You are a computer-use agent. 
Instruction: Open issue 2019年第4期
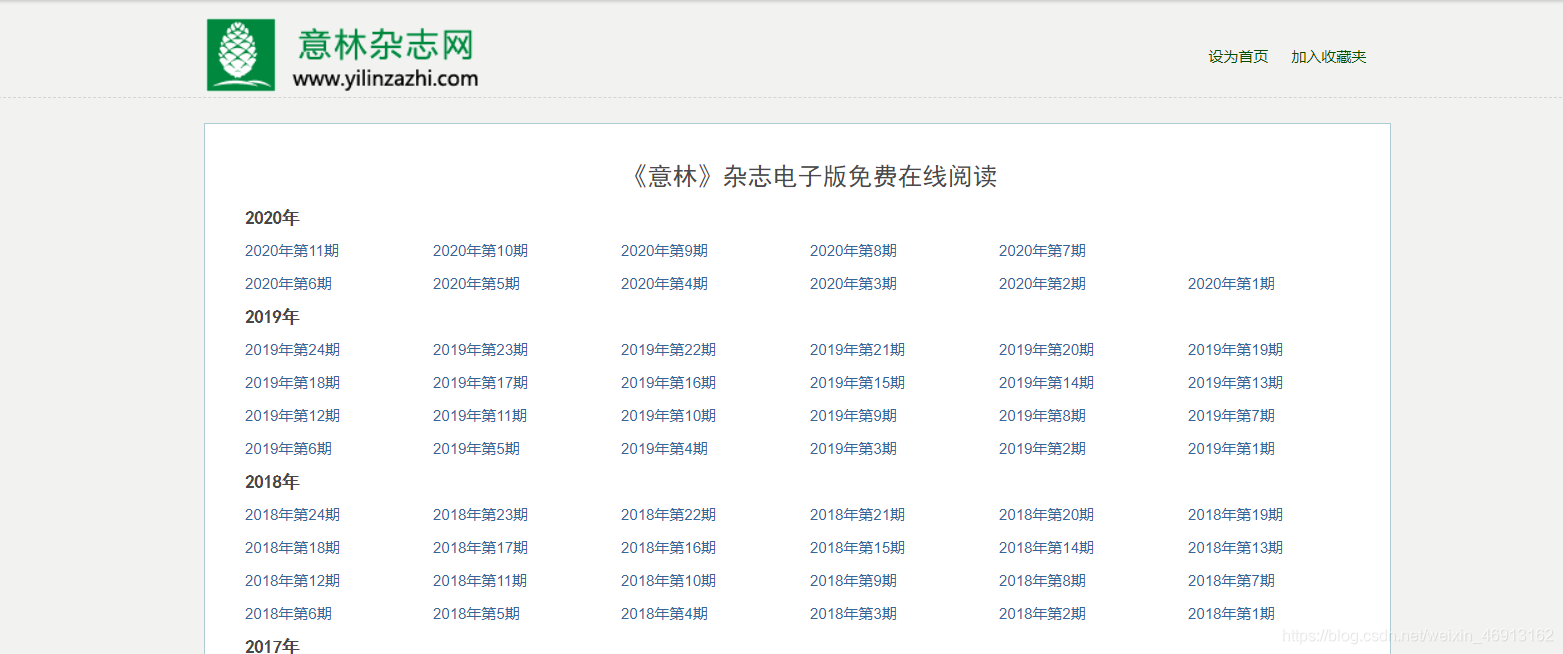point(664,449)
